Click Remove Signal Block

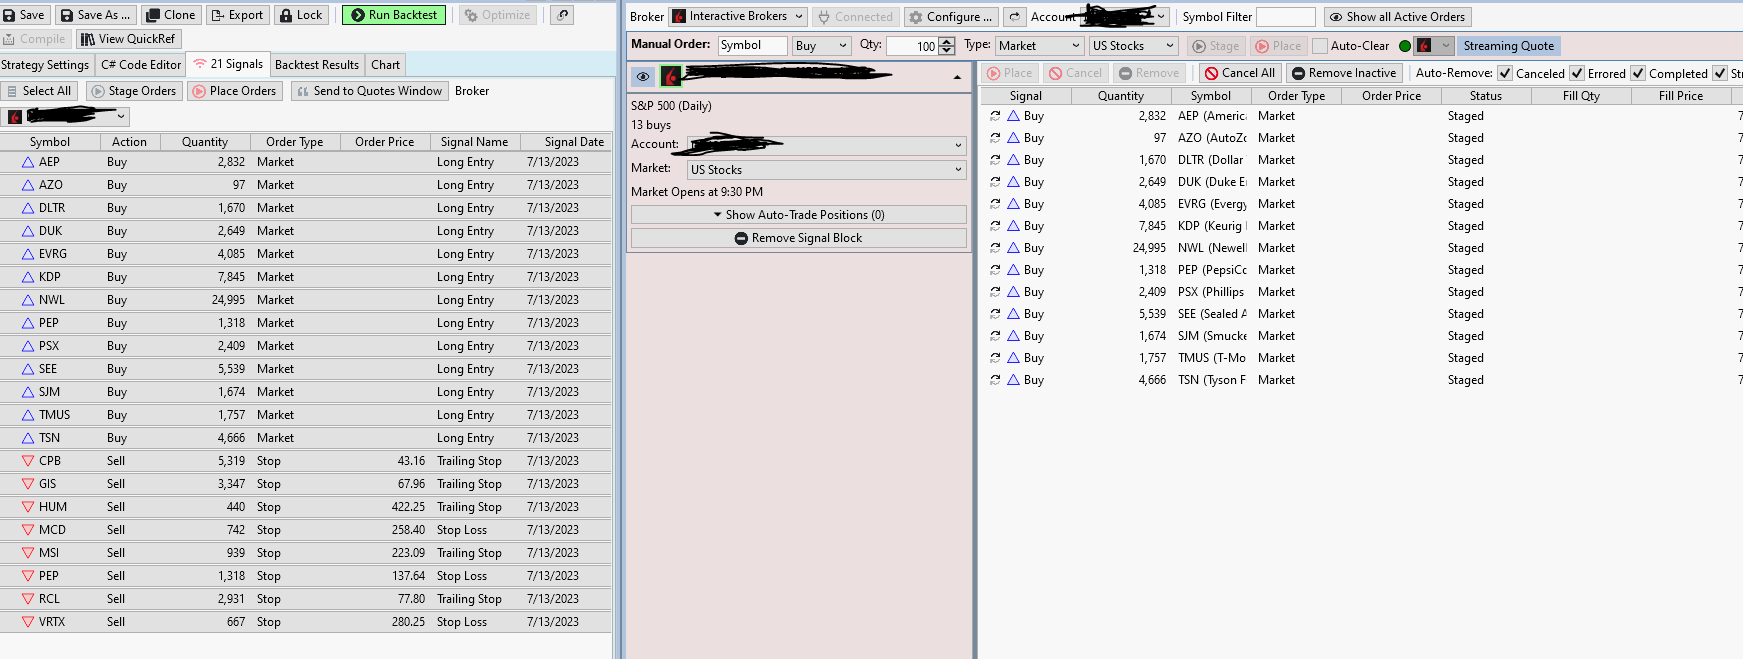point(798,238)
